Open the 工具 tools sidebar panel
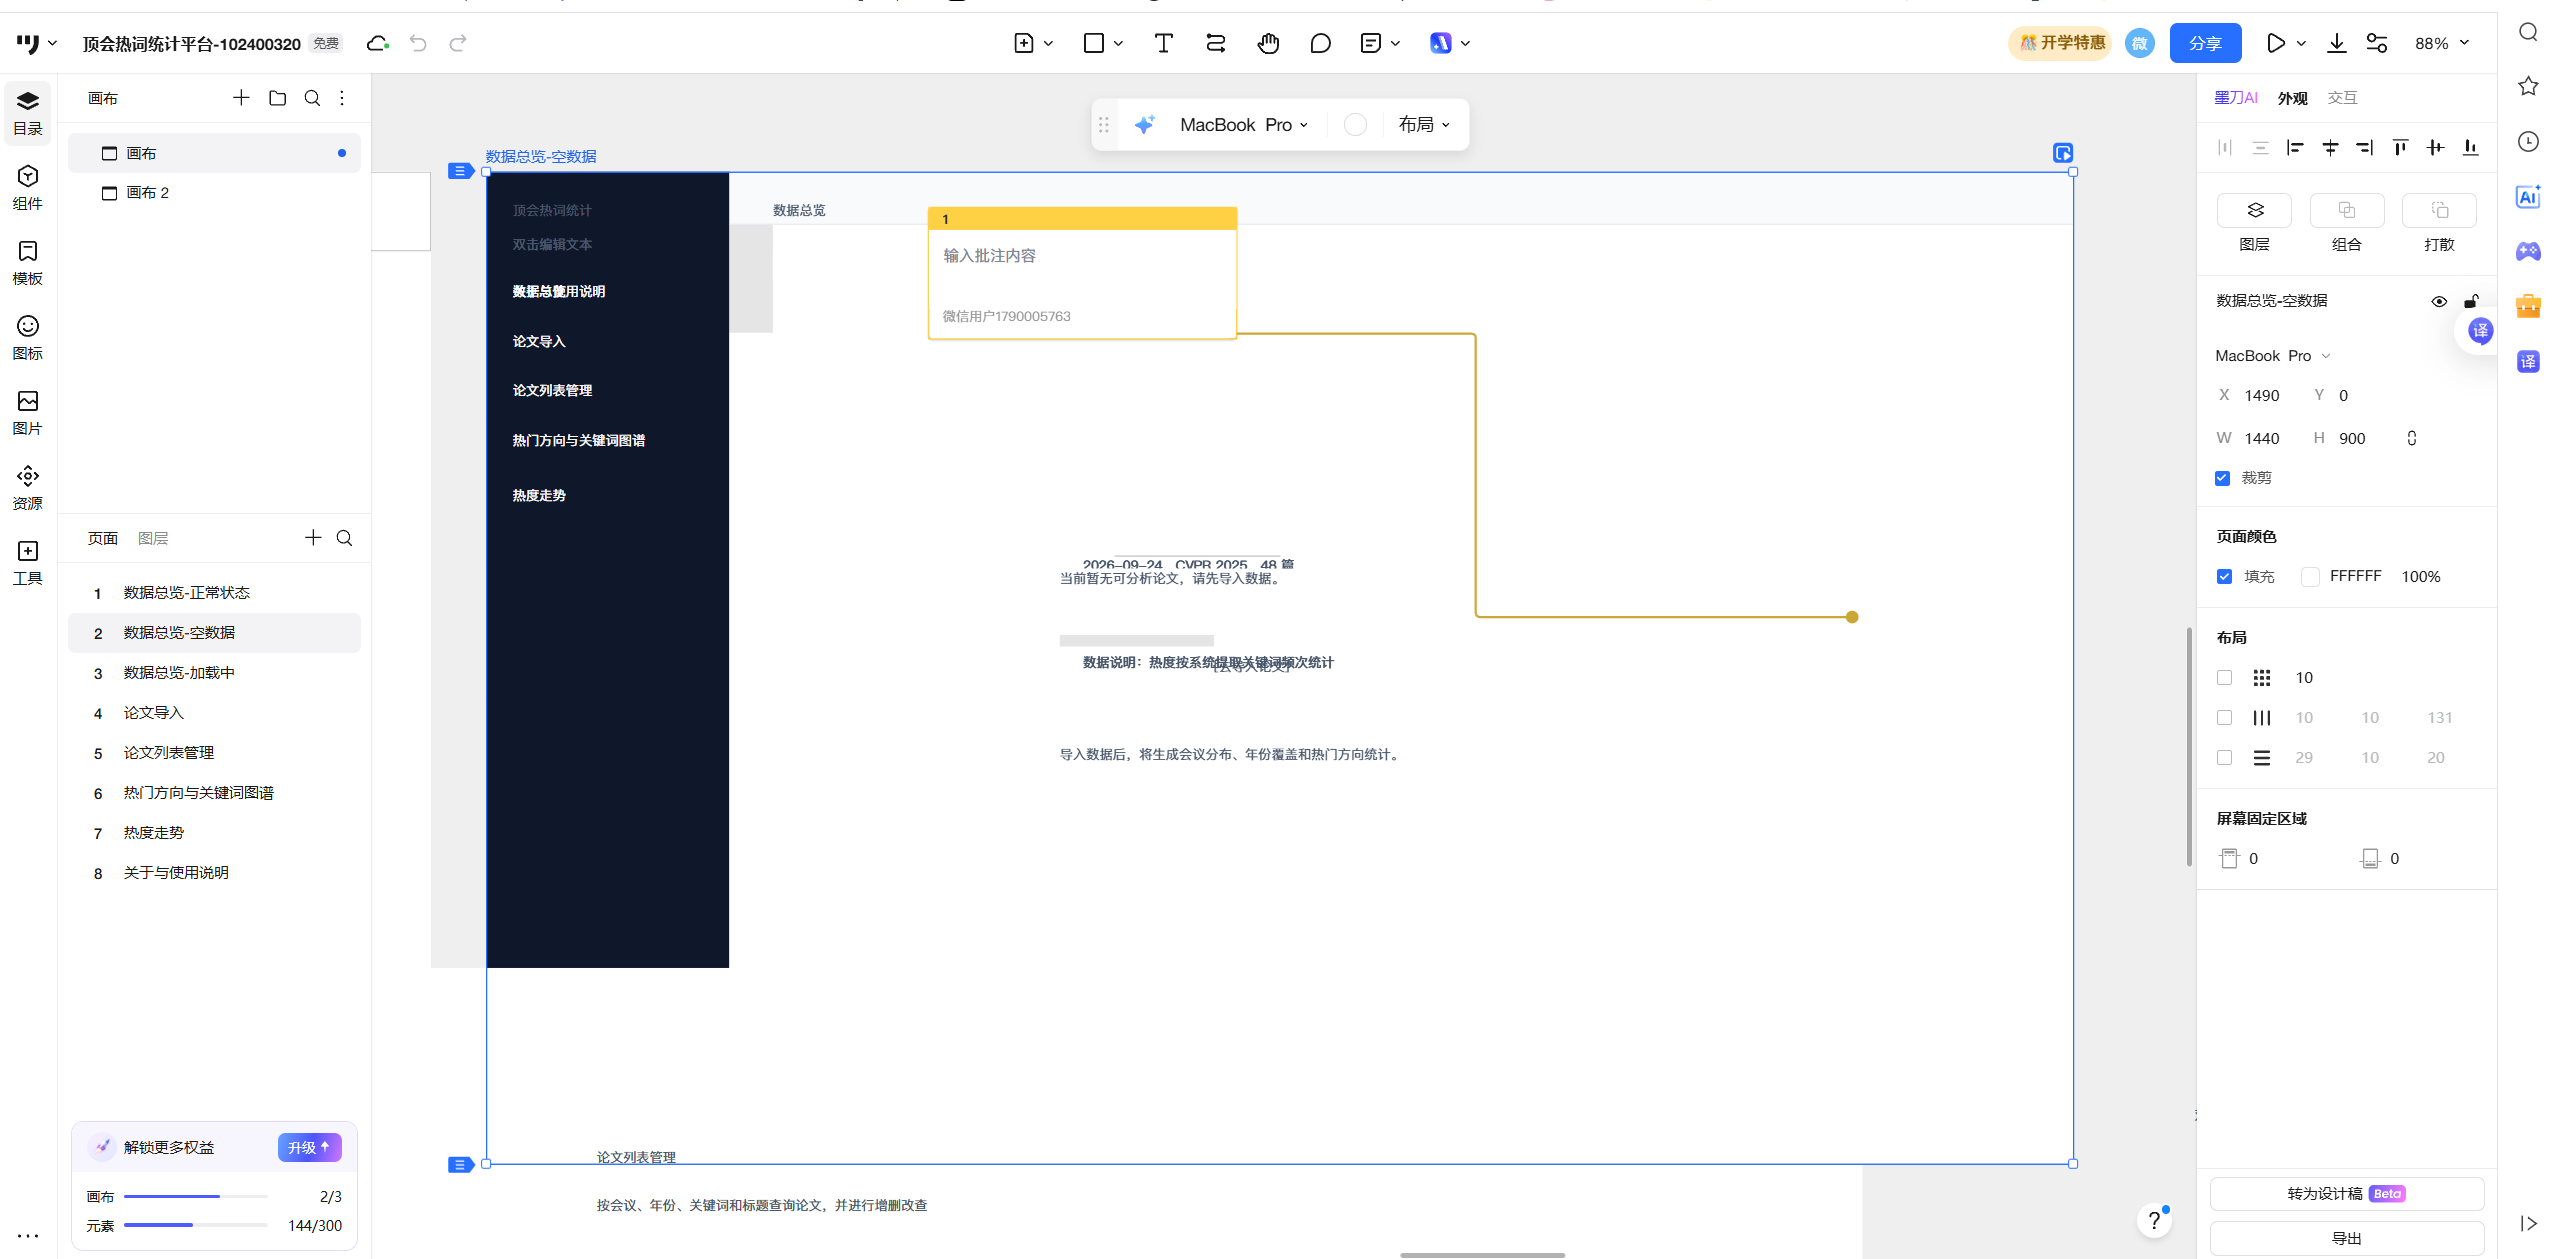The width and height of the screenshot is (2554, 1259). (x=28, y=563)
